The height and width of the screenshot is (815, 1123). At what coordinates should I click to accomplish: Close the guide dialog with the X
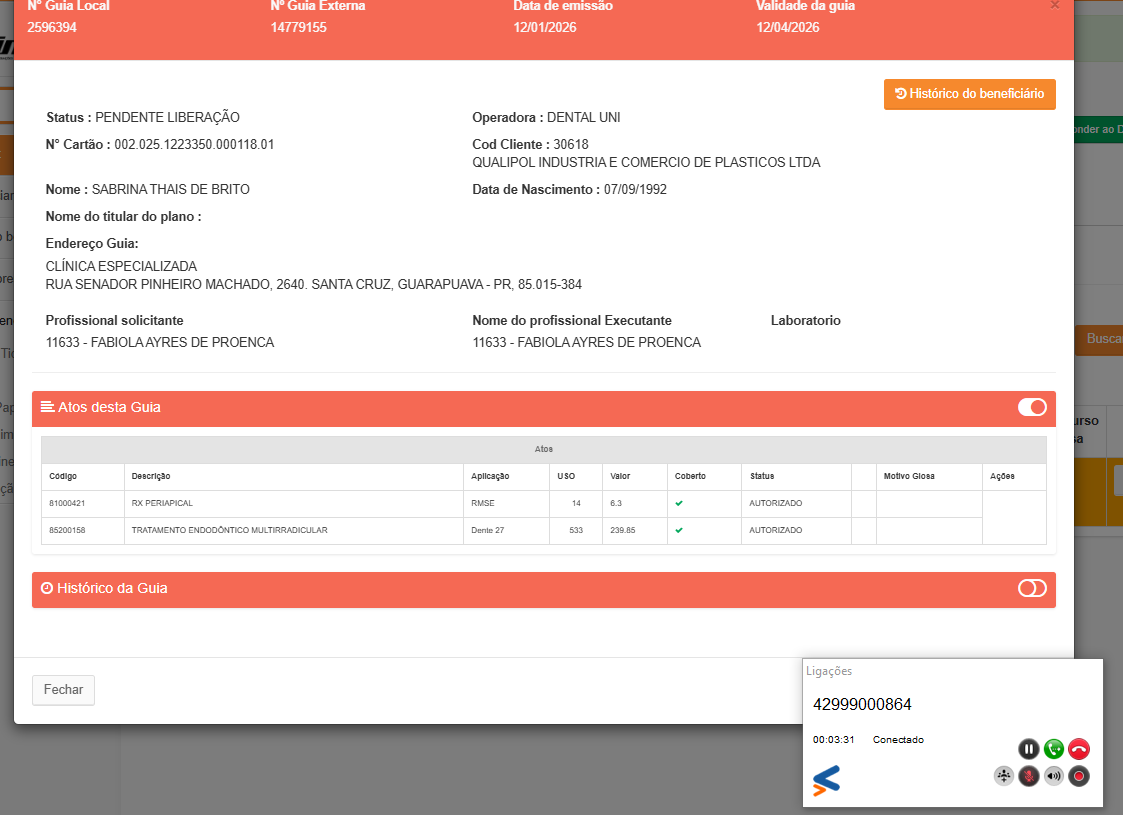click(x=1054, y=5)
